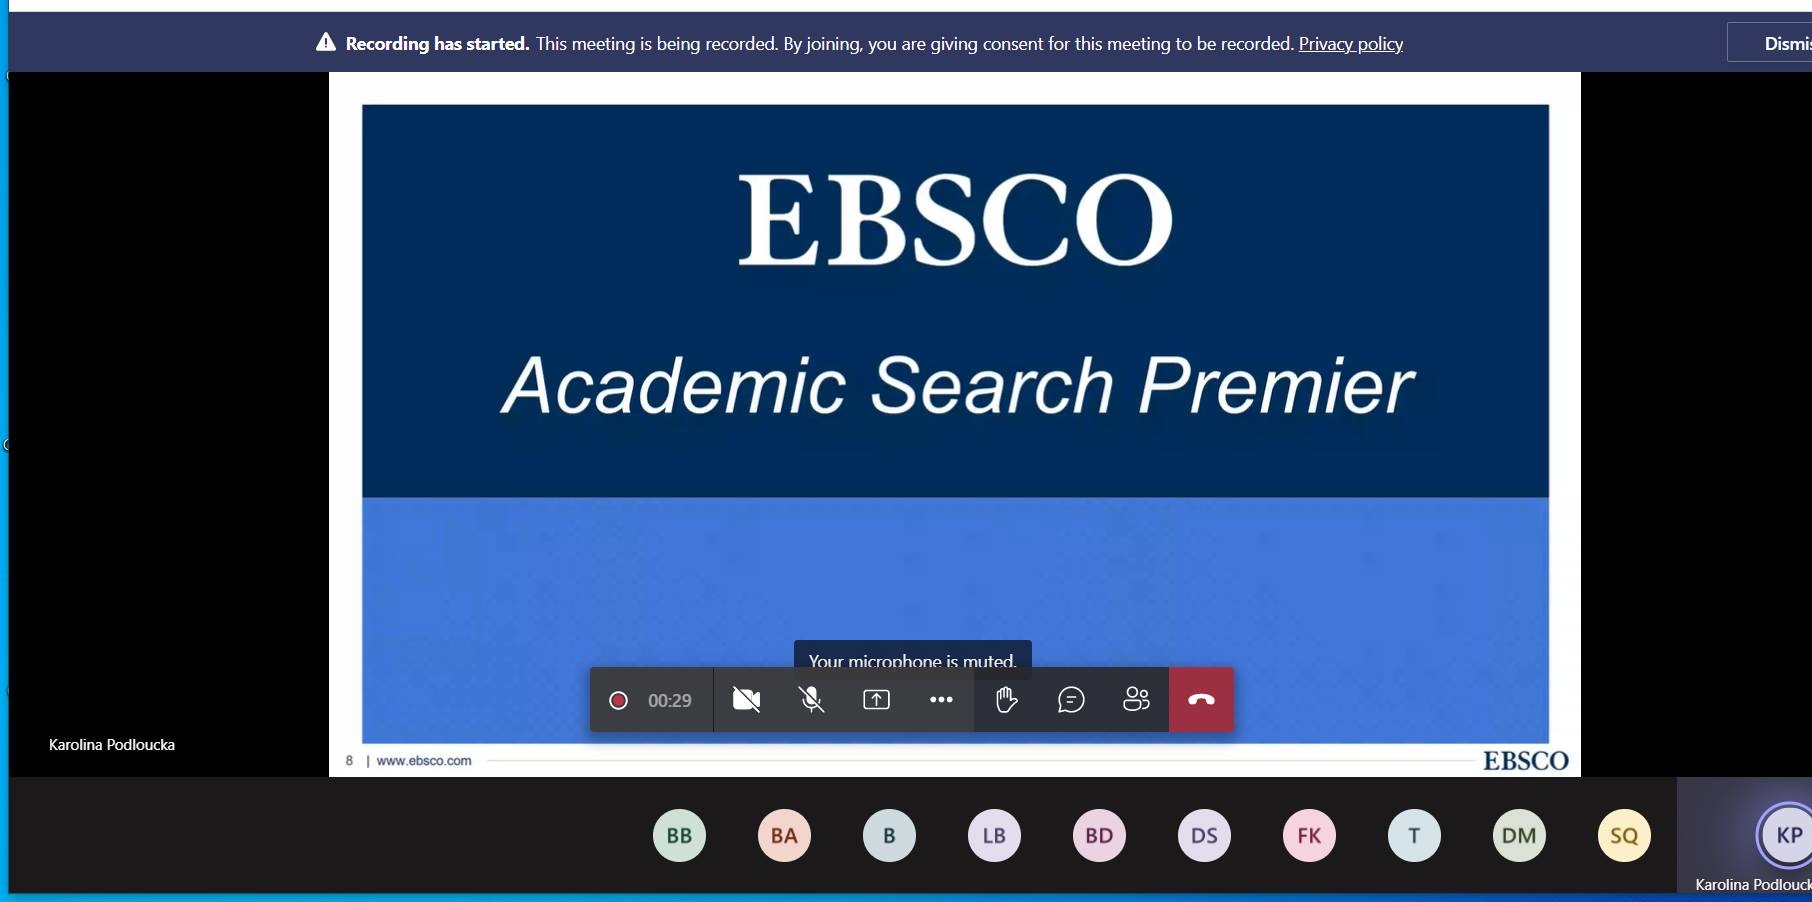Image resolution: width=1812 pixels, height=902 pixels.
Task: Select participant avatar DS
Action: coord(1204,835)
